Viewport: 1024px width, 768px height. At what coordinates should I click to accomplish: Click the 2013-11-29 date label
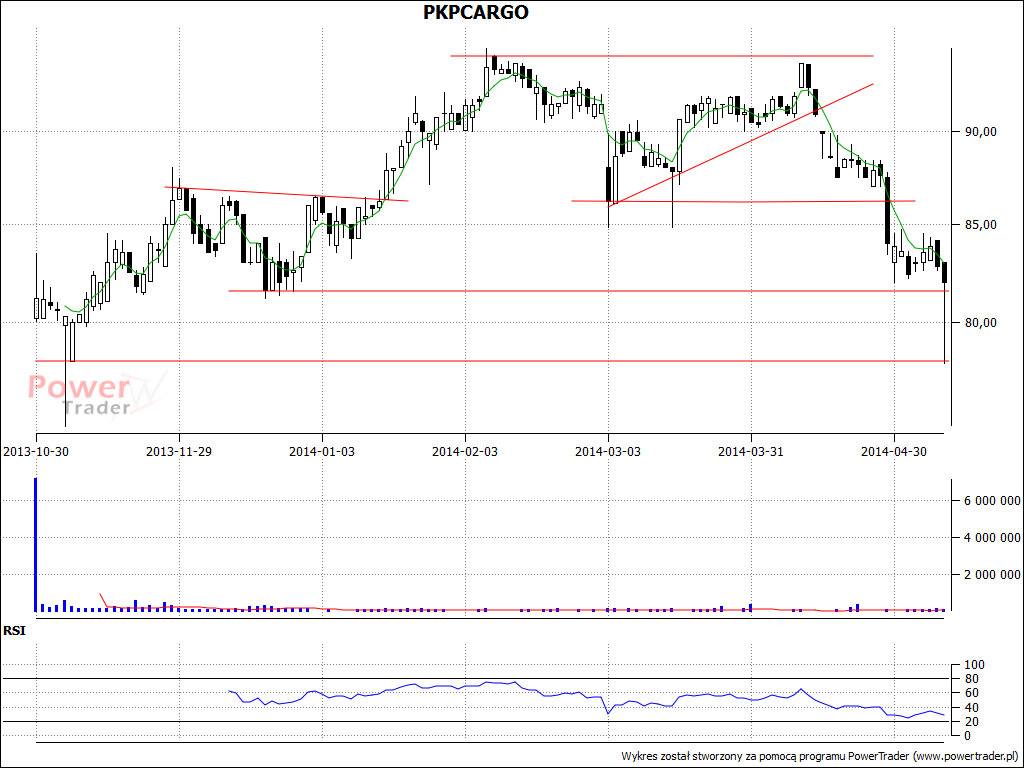179,451
